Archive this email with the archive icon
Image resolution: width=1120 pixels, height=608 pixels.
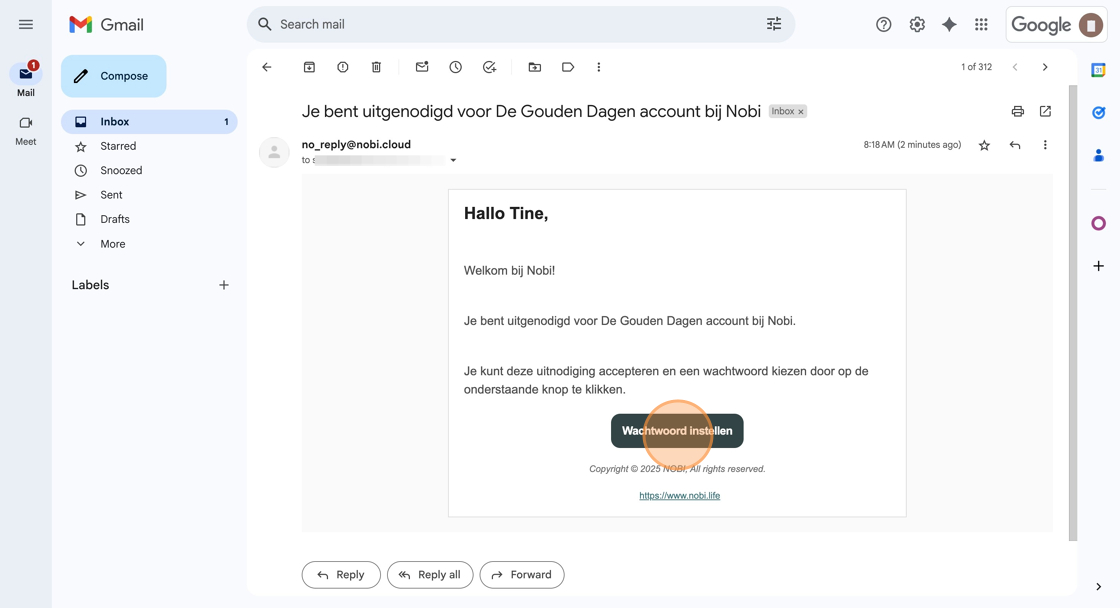[309, 67]
